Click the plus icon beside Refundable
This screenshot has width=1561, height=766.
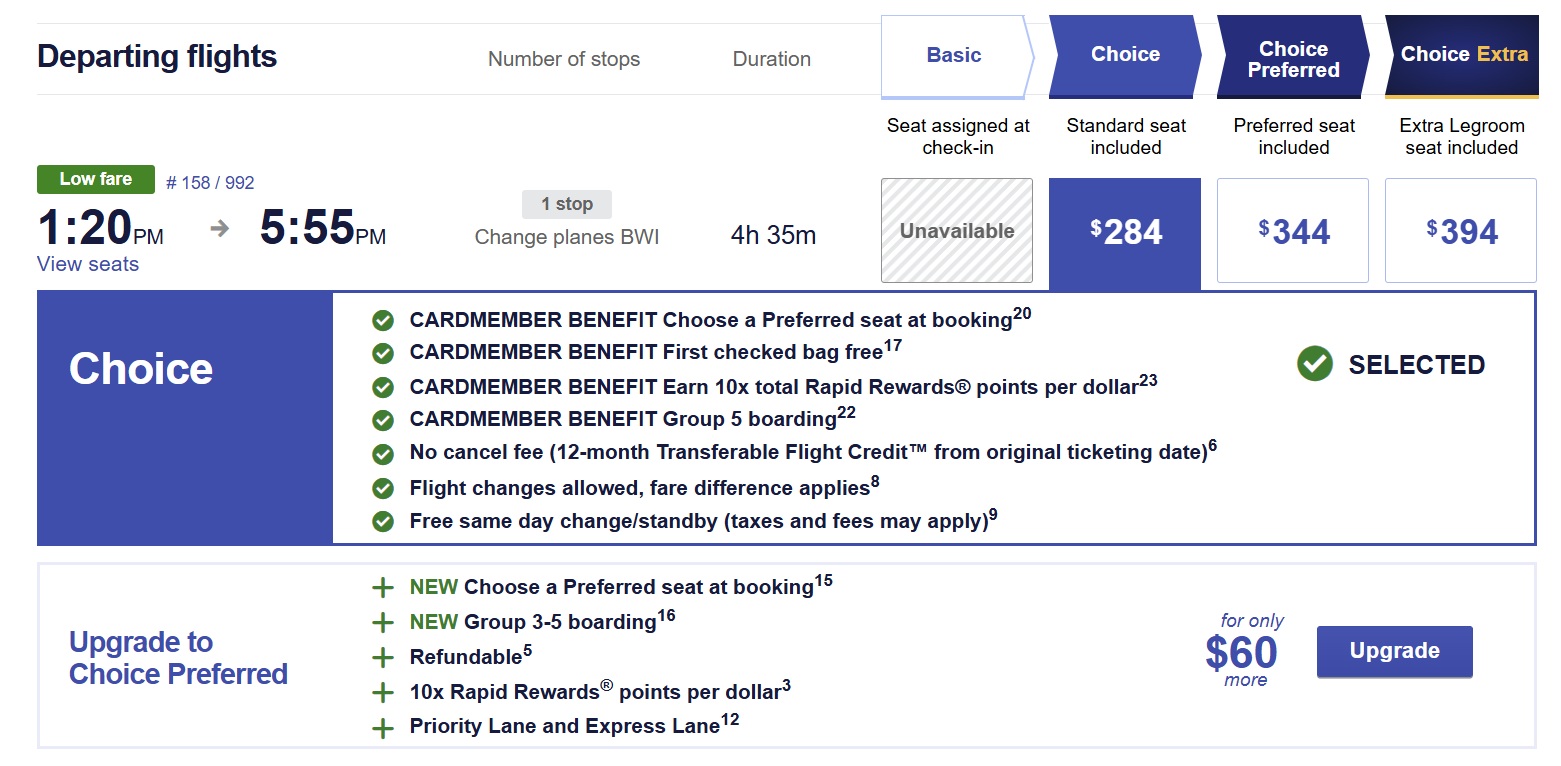tap(382, 658)
